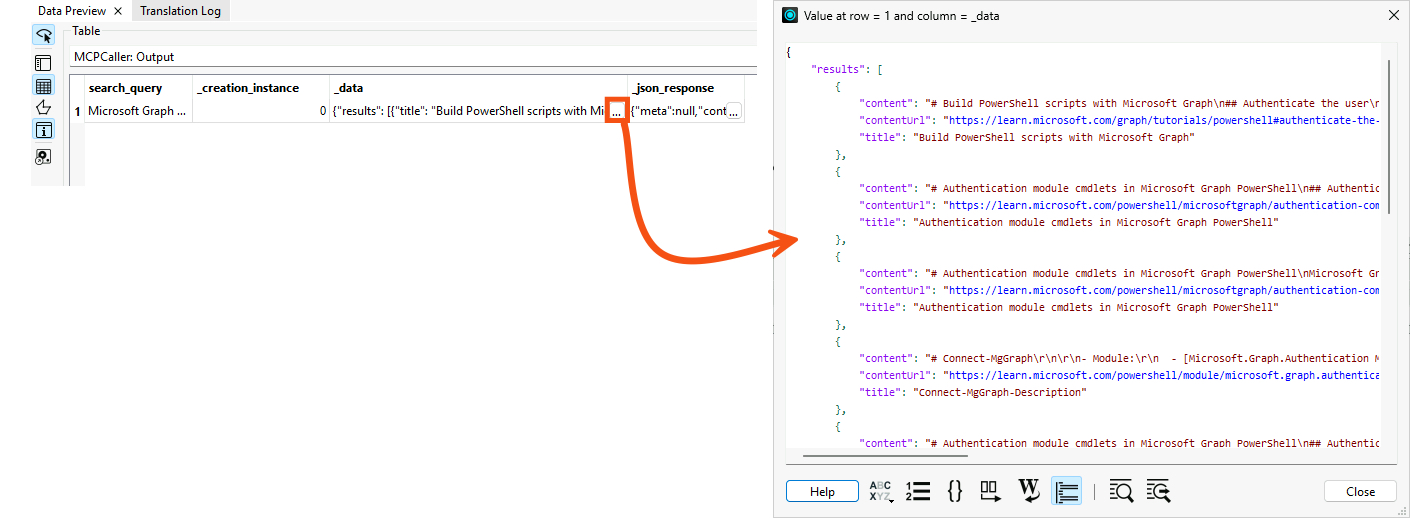Click the title "Build PowerShell scripts with Microsoft Graph"
This screenshot has width=1410, height=518.
click(1055, 137)
